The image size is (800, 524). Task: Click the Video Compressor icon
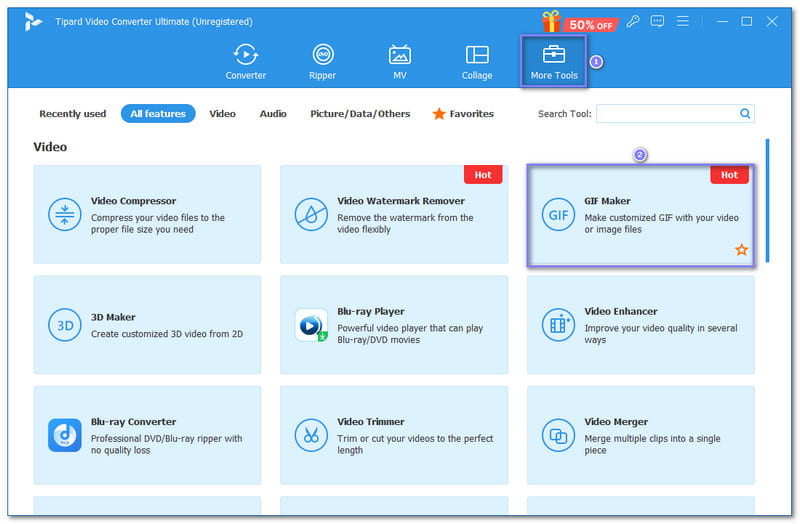[x=64, y=214]
